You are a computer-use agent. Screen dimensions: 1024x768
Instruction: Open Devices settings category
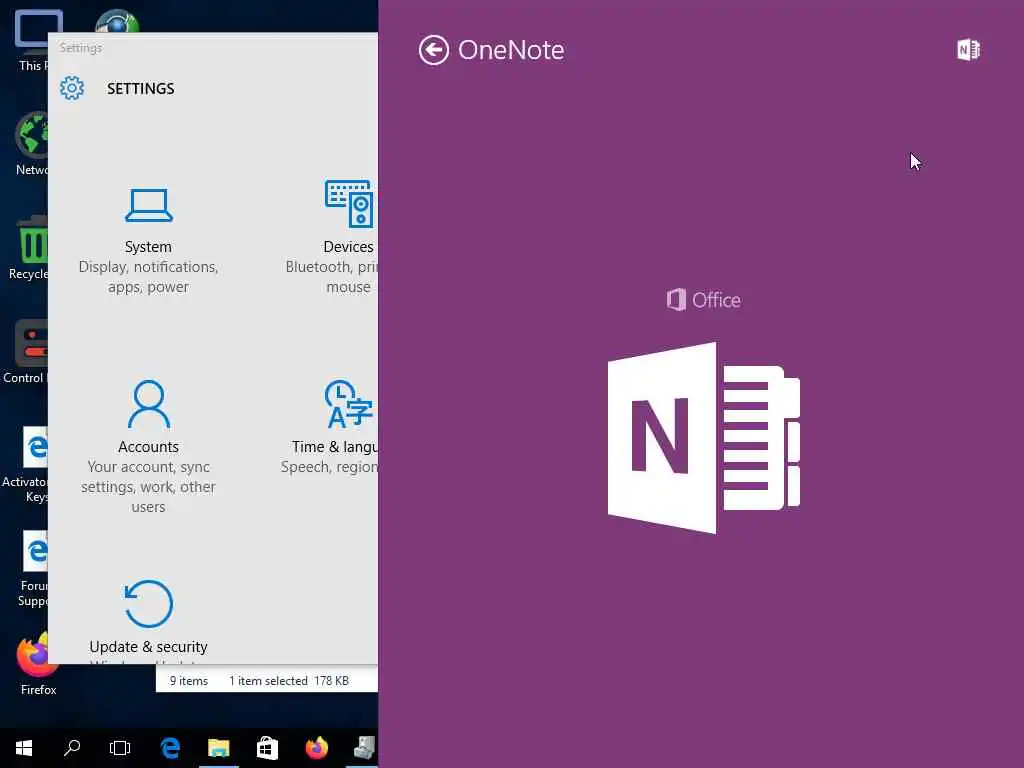click(x=332, y=238)
